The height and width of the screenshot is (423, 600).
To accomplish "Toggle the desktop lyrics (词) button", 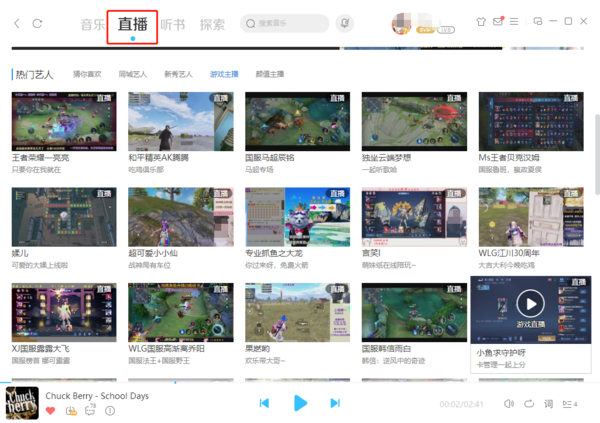I will coord(548,404).
